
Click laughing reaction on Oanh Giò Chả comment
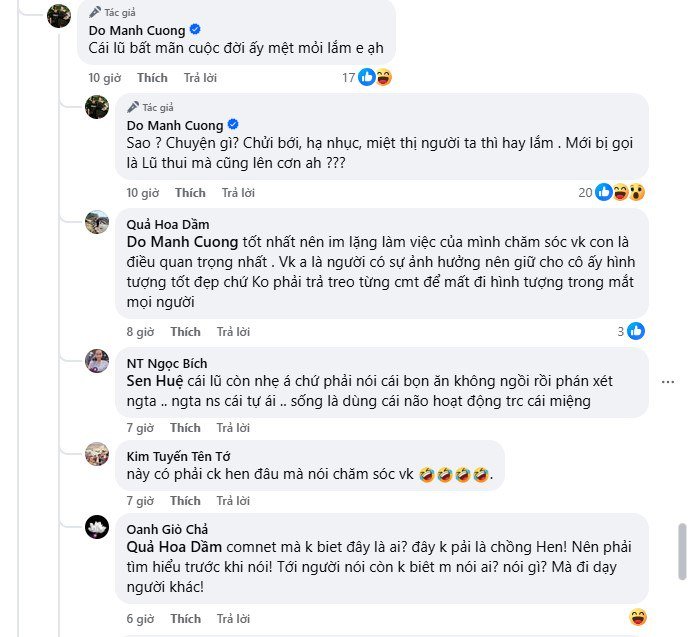pyautogui.click(x=638, y=617)
